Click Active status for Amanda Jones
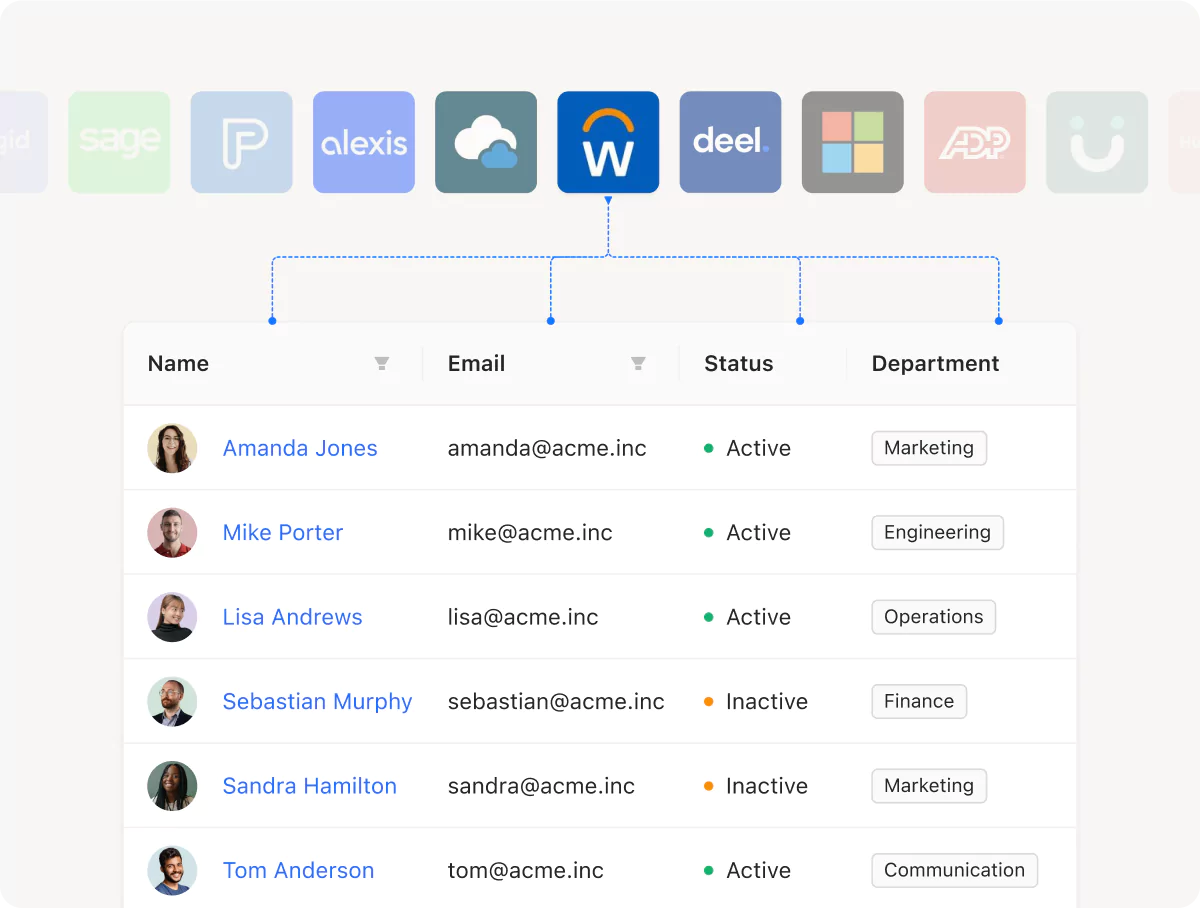 coord(747,448)
